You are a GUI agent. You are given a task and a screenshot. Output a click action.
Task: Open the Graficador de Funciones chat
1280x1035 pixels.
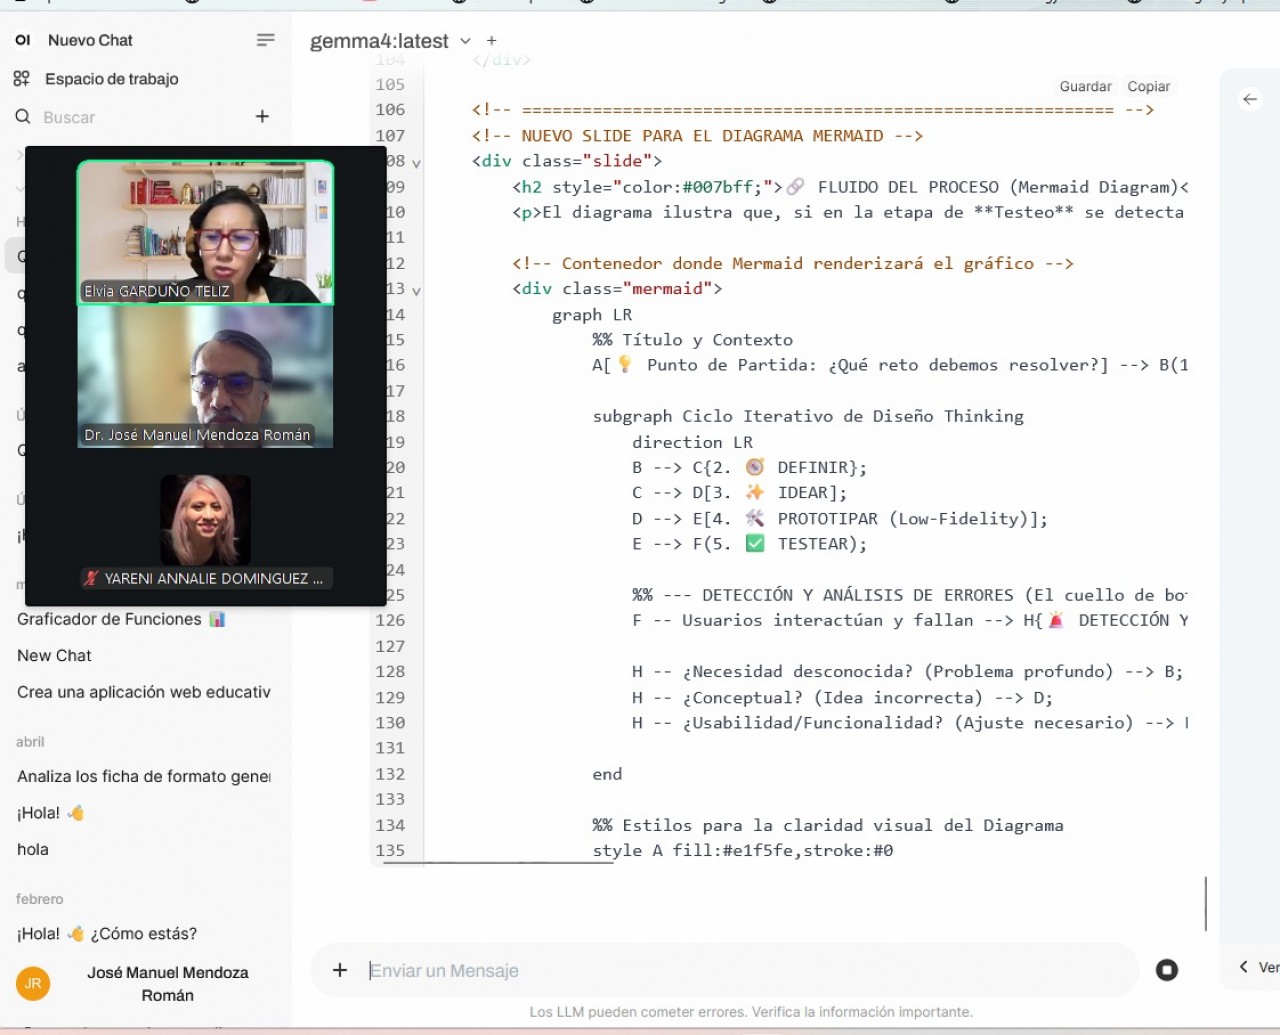coord(121,619)
